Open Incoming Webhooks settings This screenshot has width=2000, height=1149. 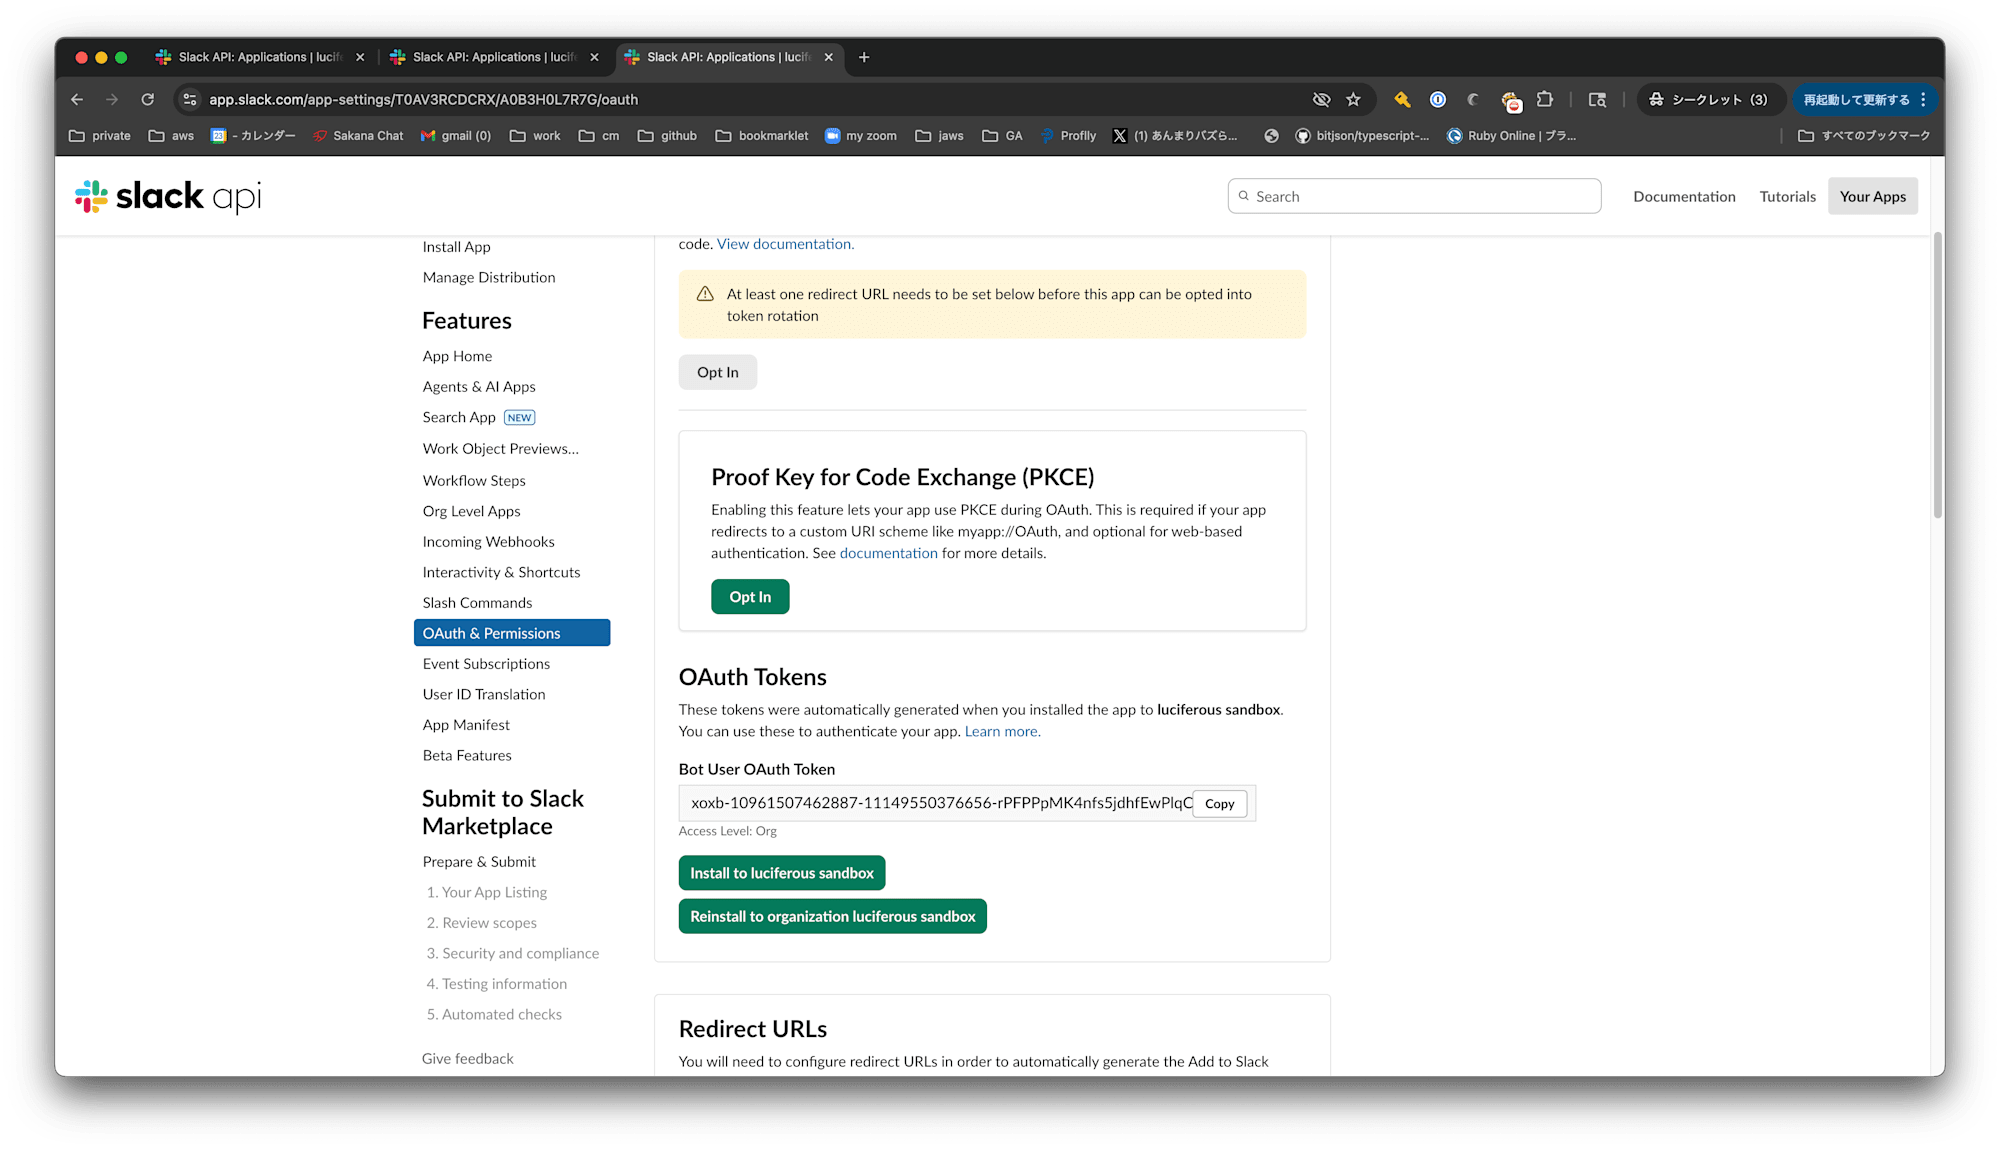click(x=488, y=542)
